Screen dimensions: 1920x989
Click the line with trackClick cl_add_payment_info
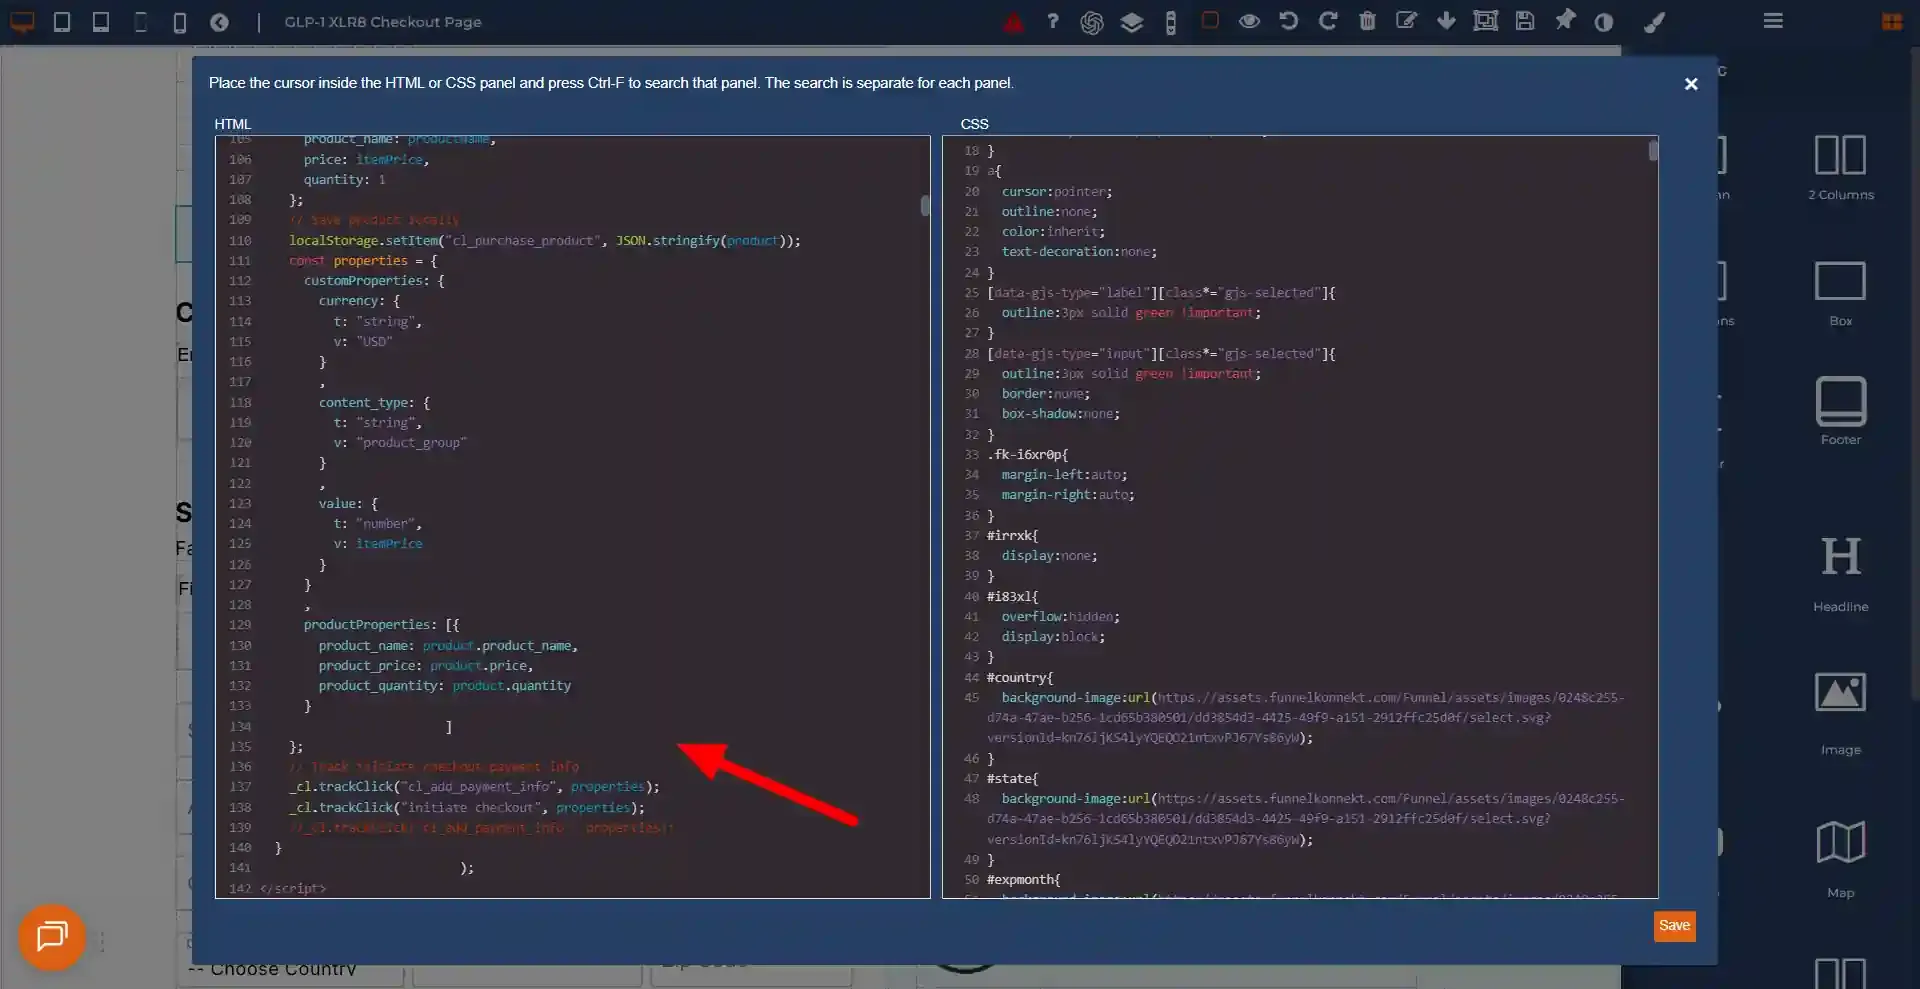(x=474, y=787)
